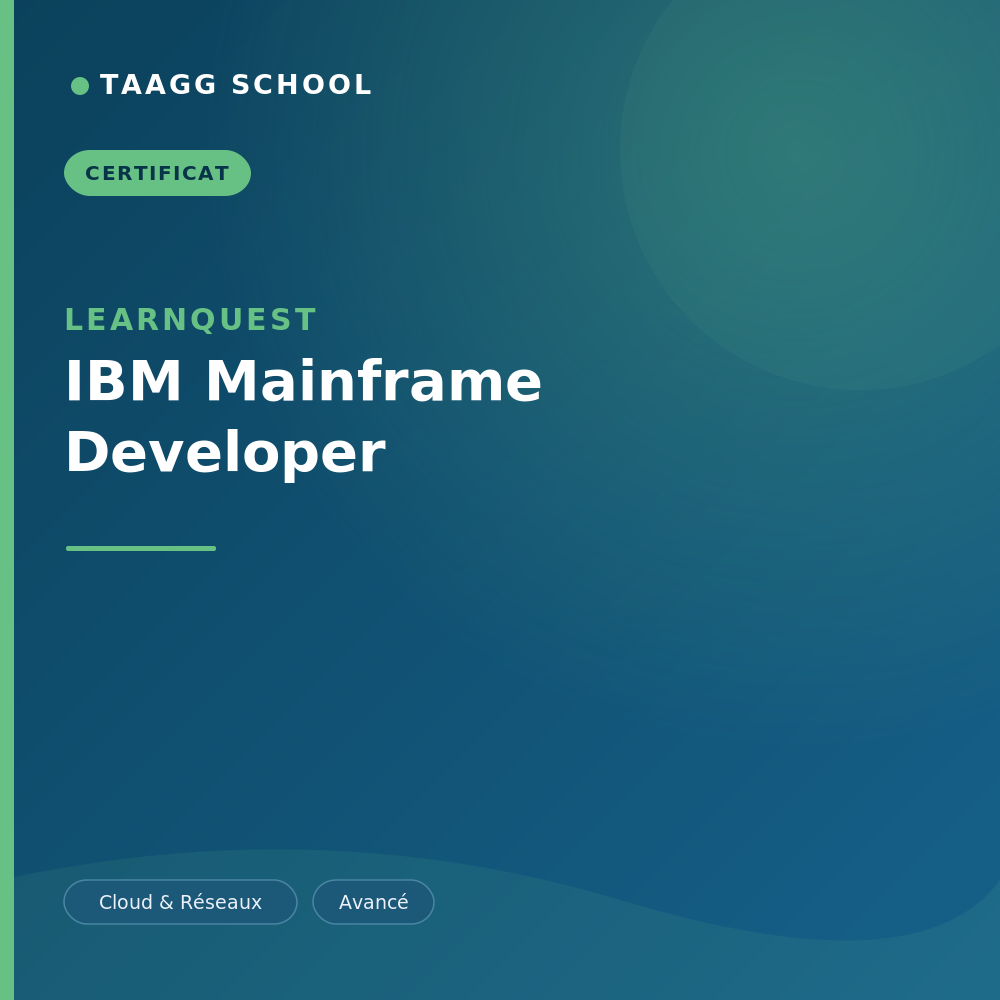Click the green dot beside TAAGG SCHOOL

tap(80, 85)
